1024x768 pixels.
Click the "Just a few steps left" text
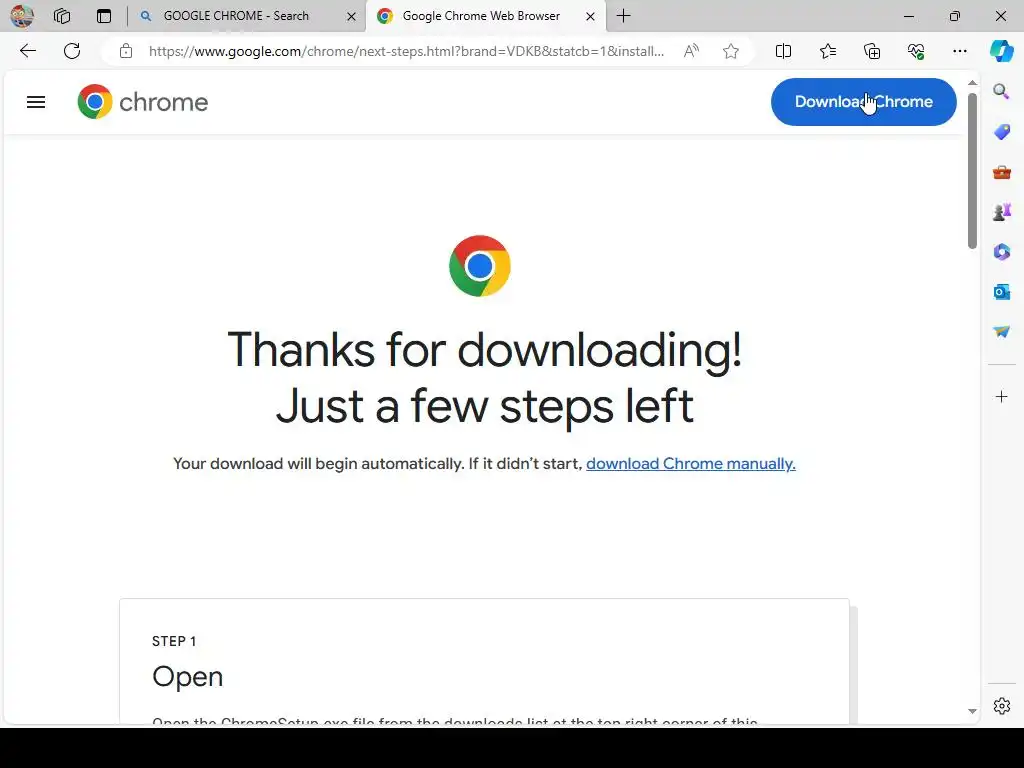coord(485,406)
